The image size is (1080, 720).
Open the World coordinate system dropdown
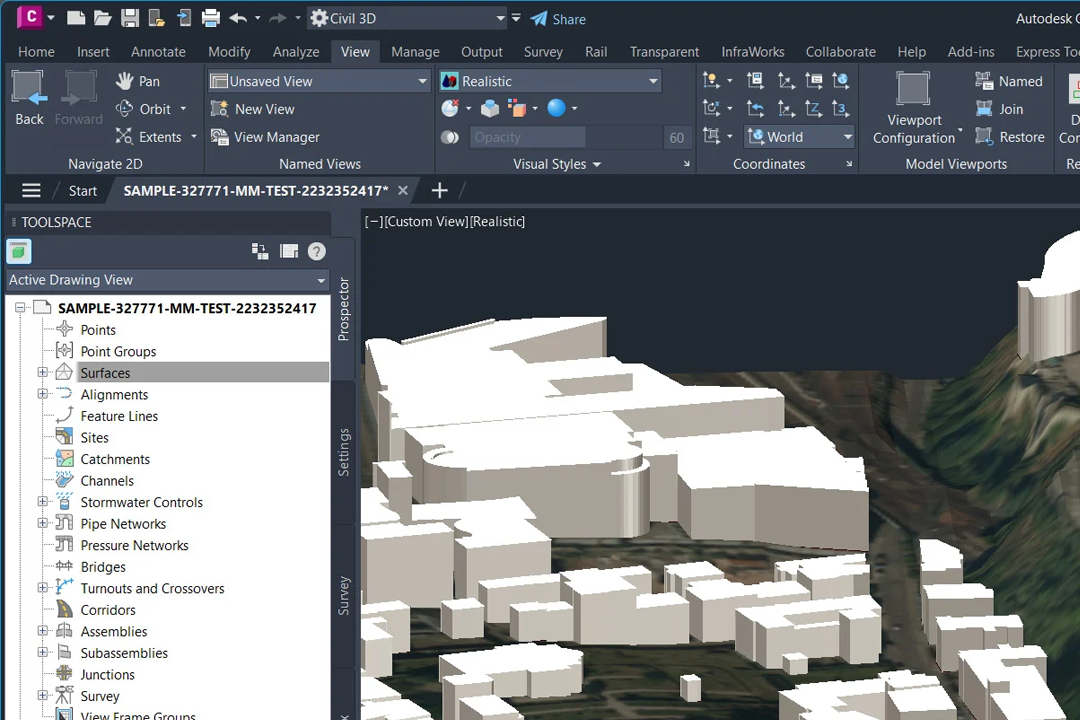click(x=847, y=136)
